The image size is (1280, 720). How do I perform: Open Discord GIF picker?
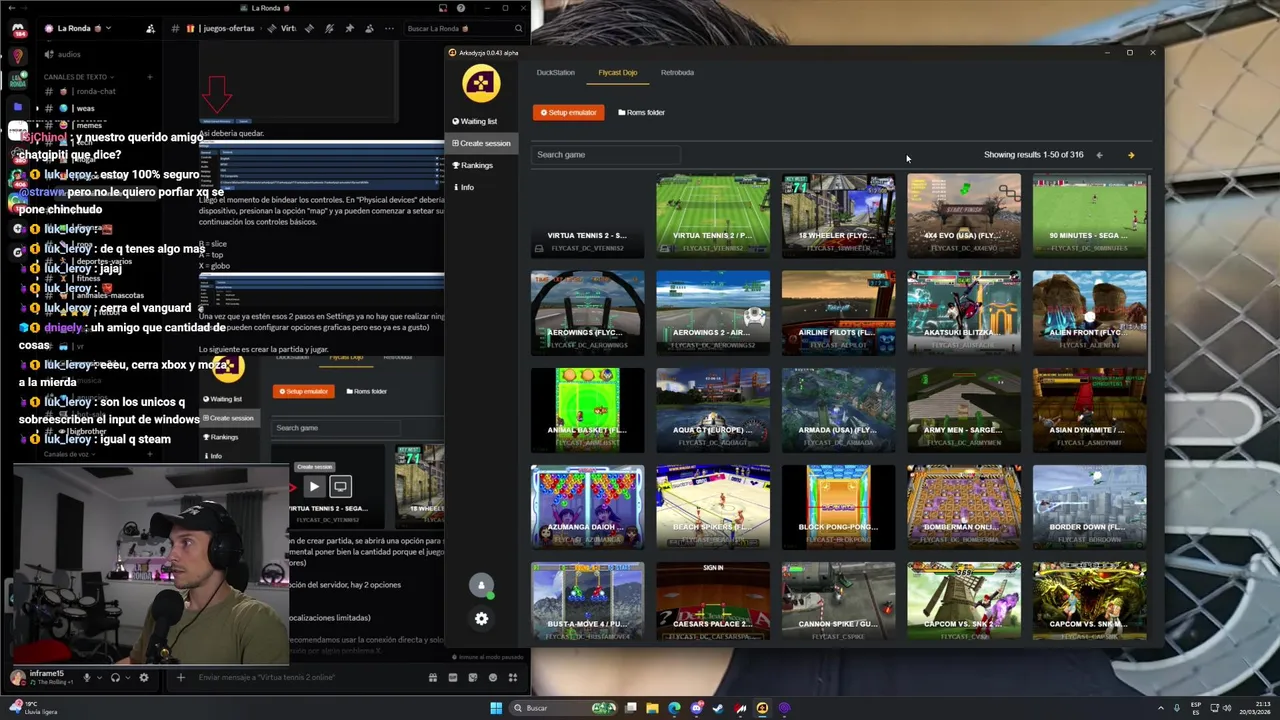click(x=453, y=677)
